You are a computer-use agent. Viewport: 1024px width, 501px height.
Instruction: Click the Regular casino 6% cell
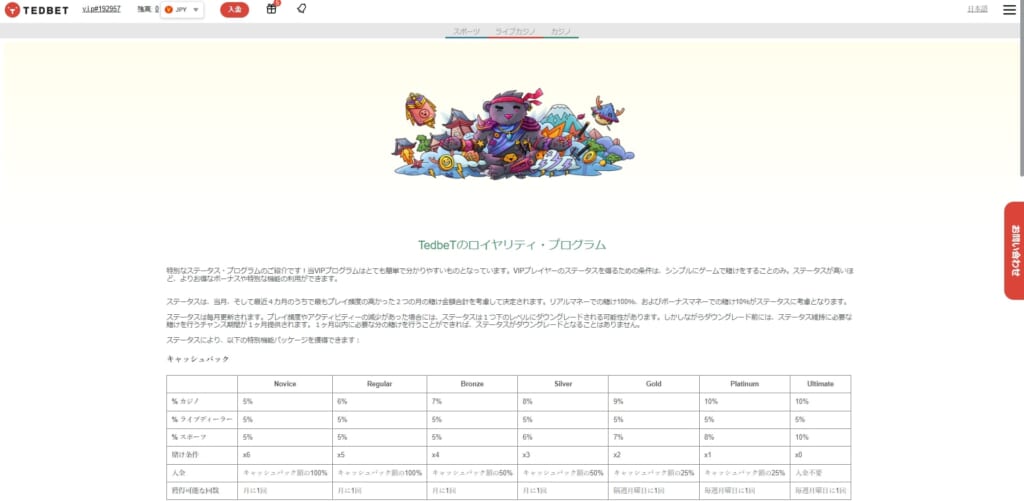pos(379,402)
